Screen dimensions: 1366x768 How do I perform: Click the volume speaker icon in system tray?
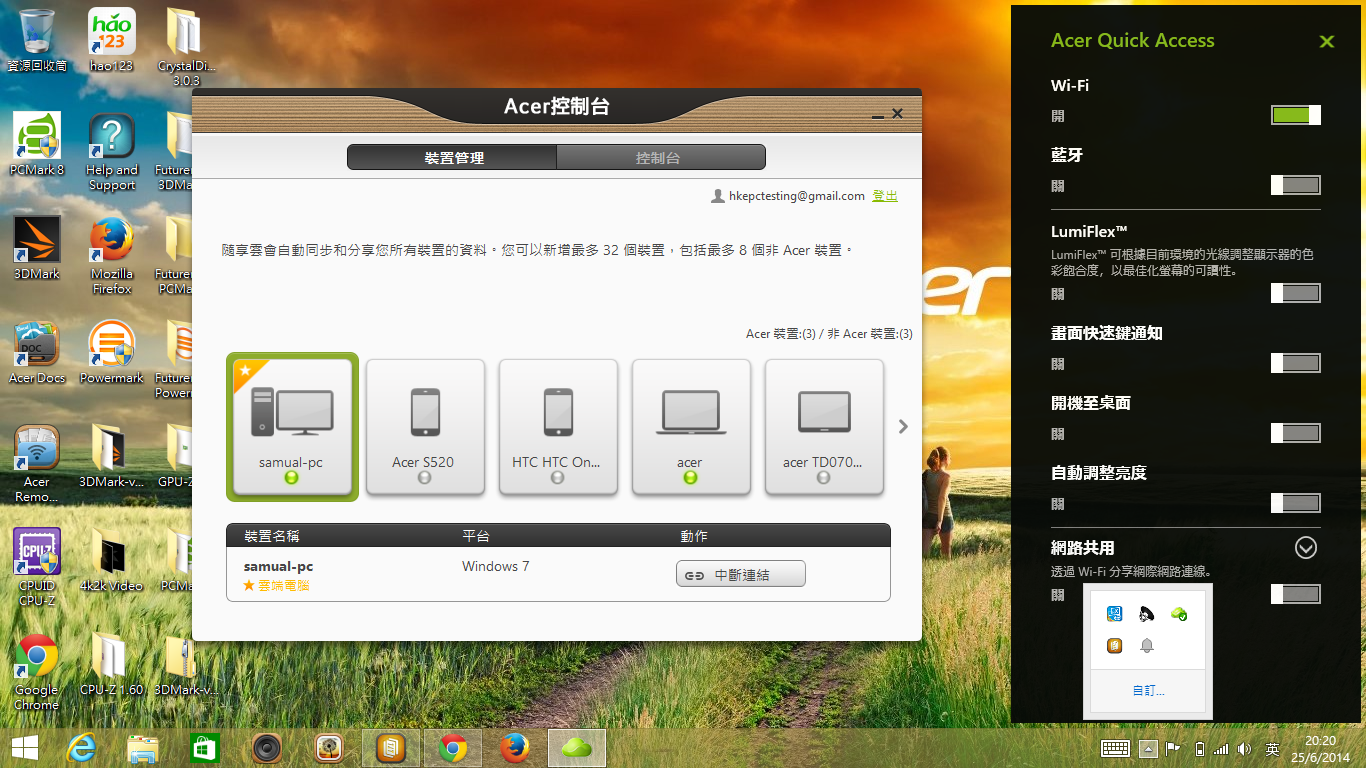point(1243,747)
